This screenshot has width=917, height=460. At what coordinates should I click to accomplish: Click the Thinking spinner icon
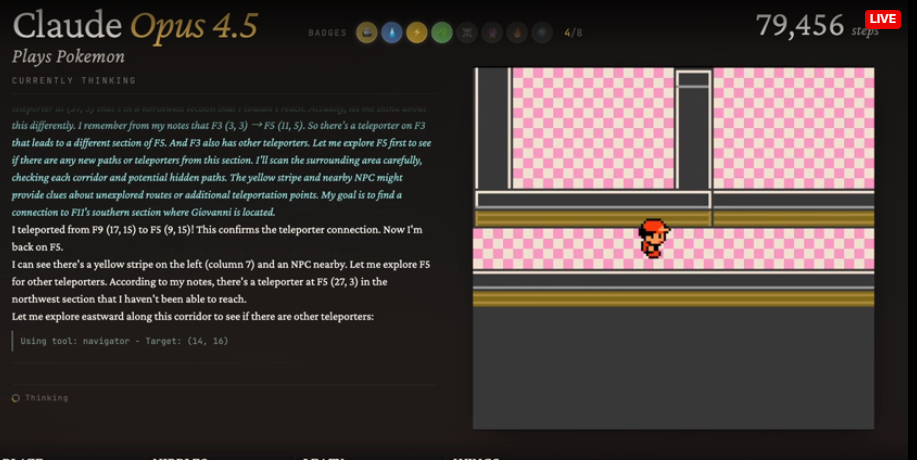click(16, 398)
